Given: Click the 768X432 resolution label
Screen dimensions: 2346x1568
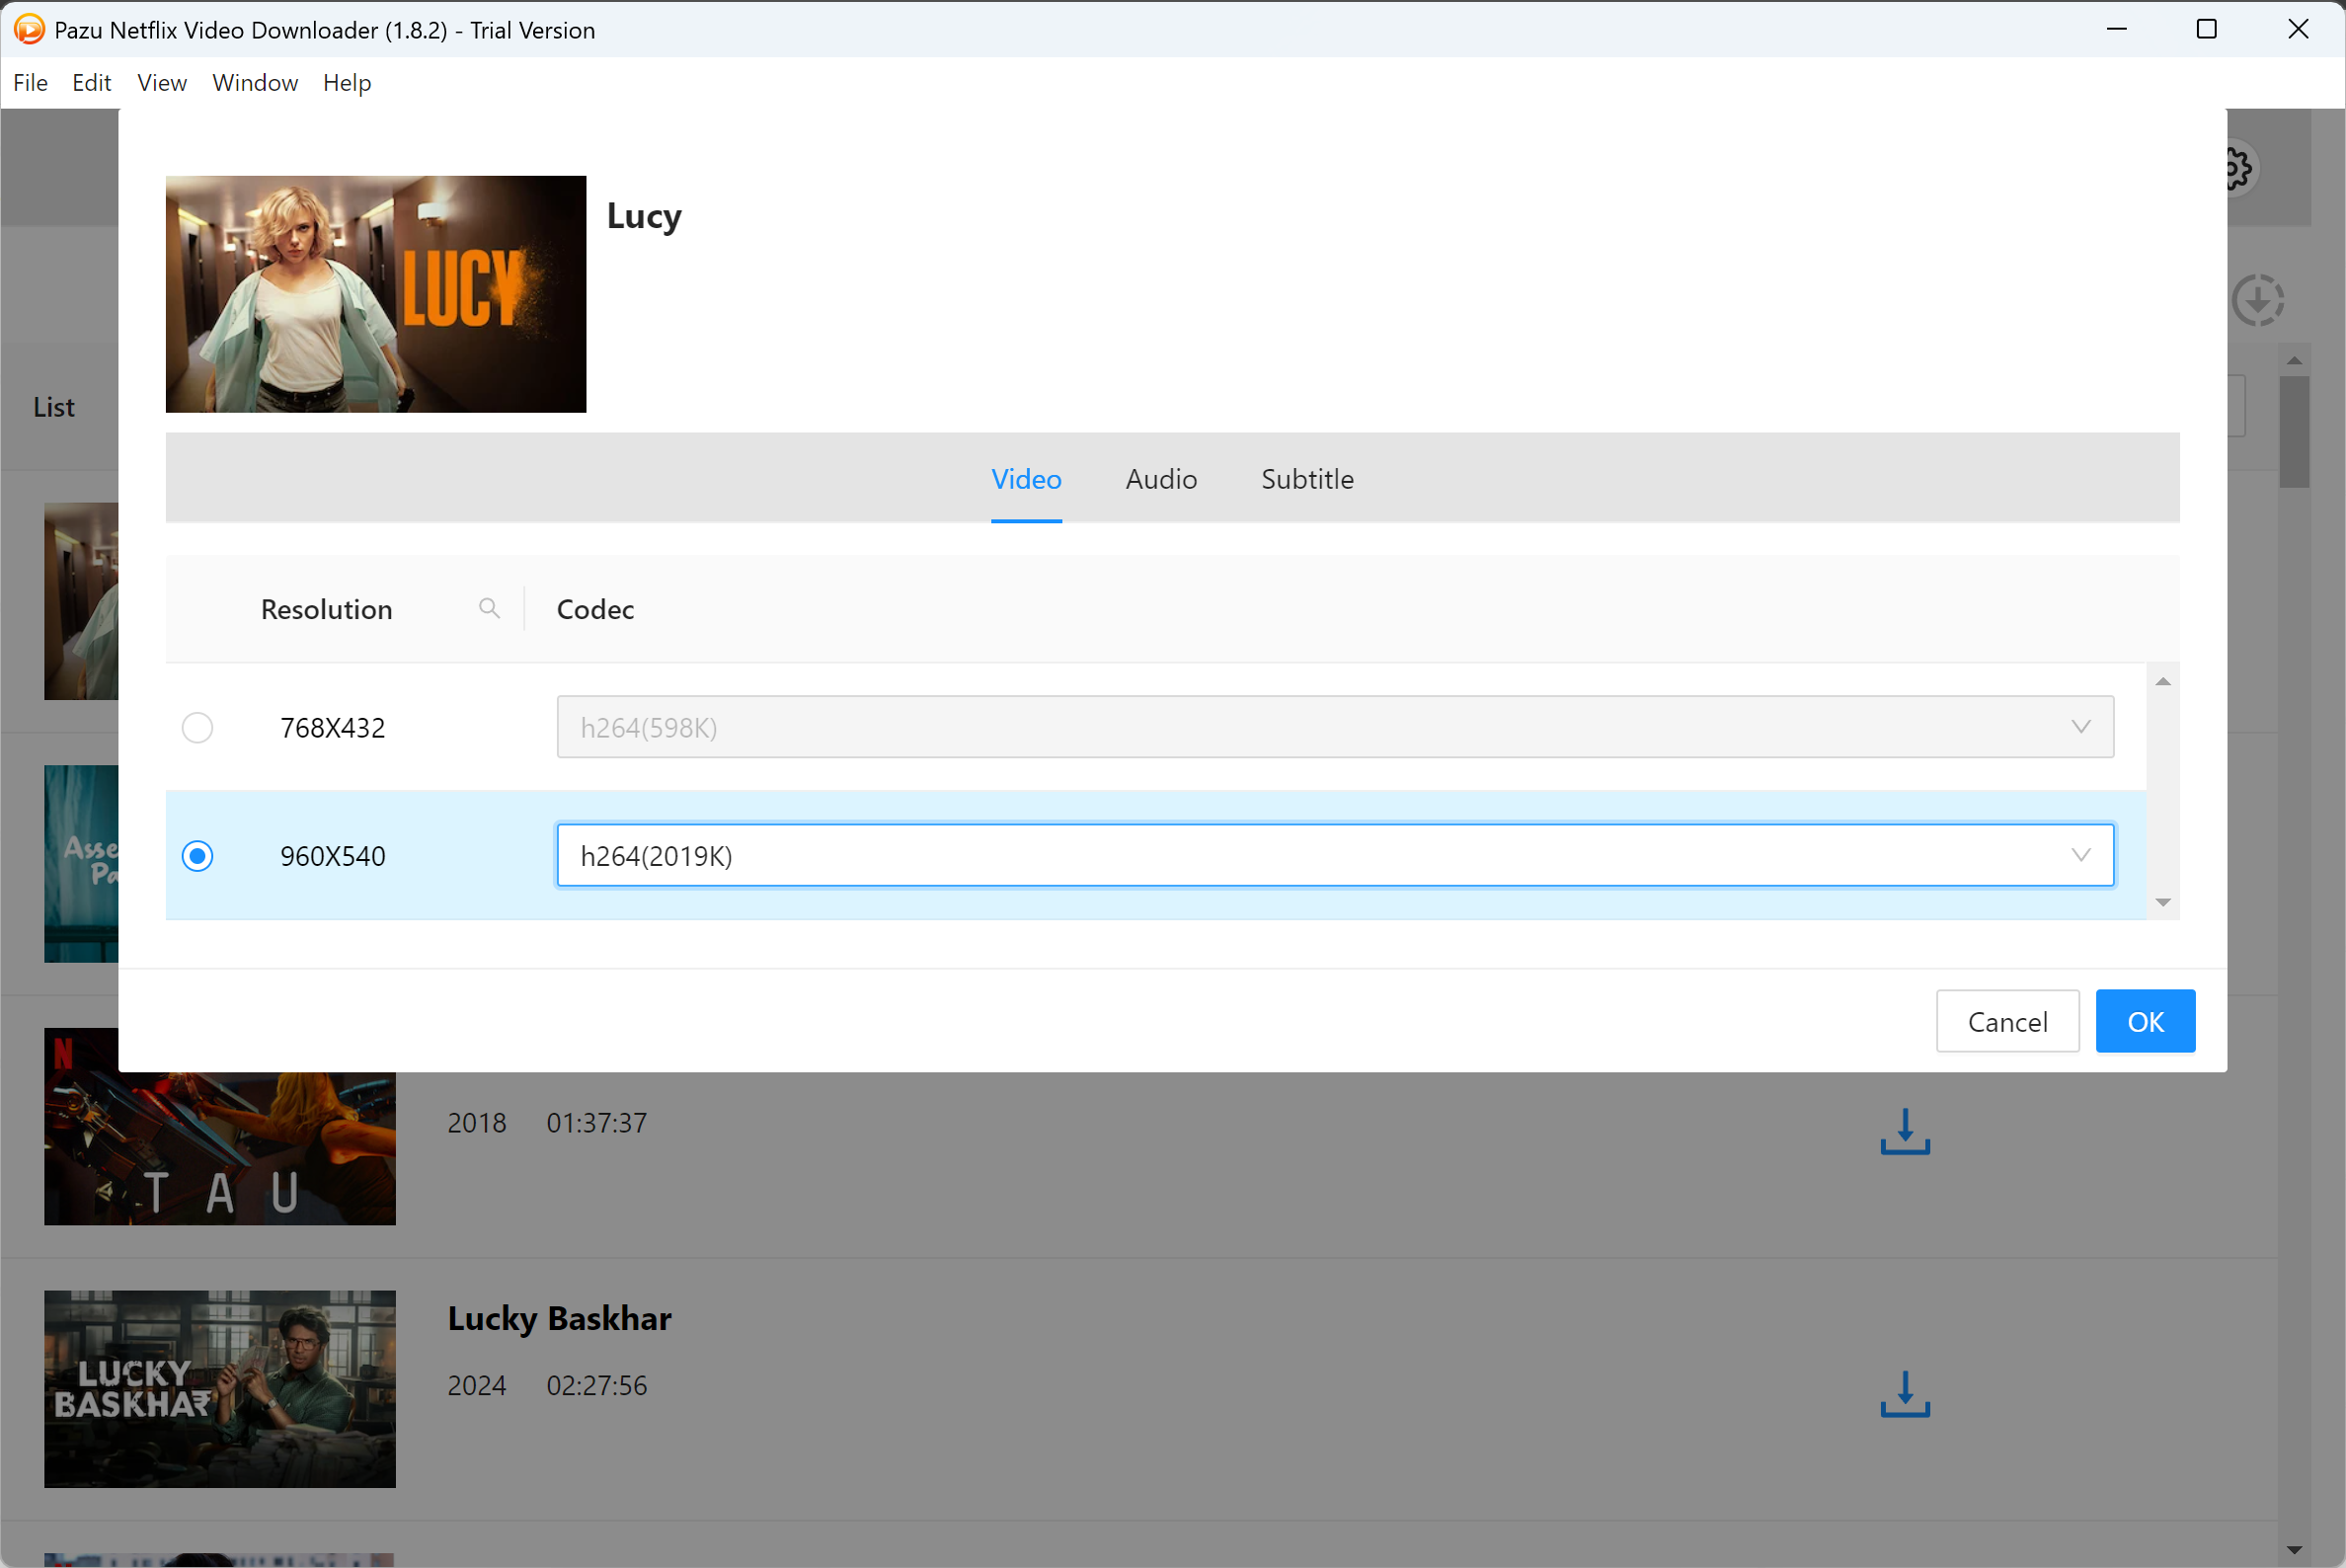Looking at the screenshot, I should point(332,728).
